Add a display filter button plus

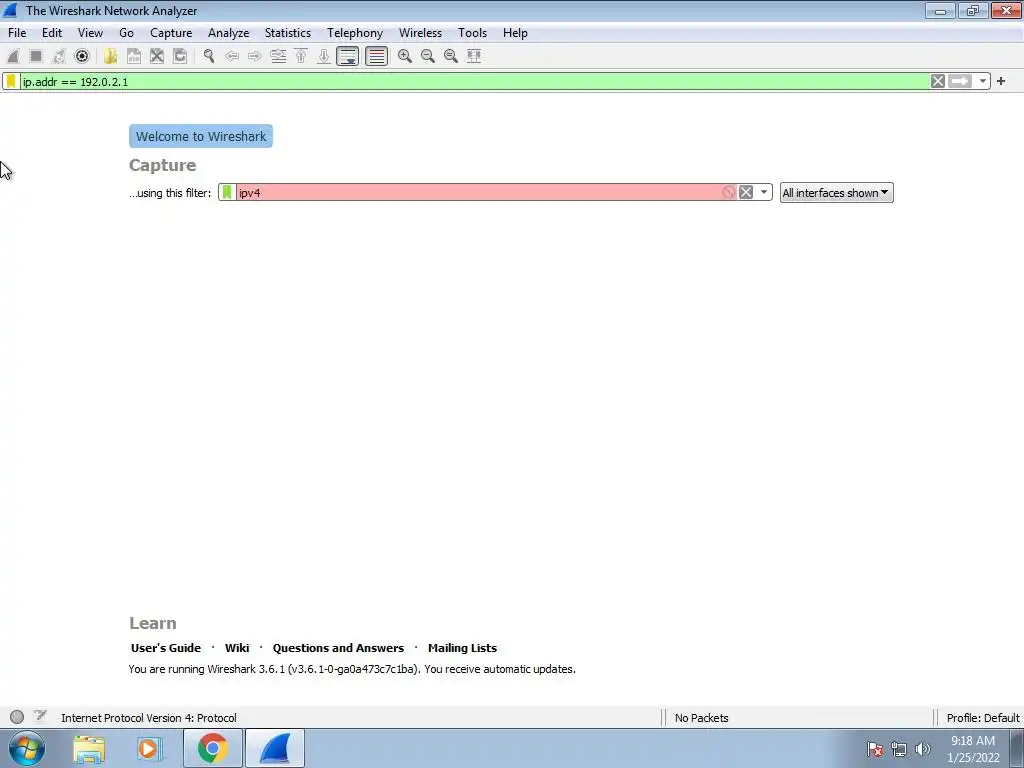pyautogui.click(x=1001, y=81)
